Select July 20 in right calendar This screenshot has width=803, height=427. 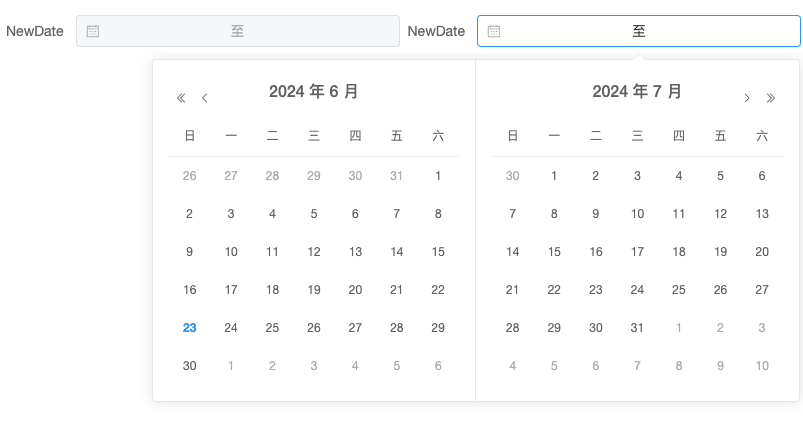pyautogui.click(x=762, y=252)
